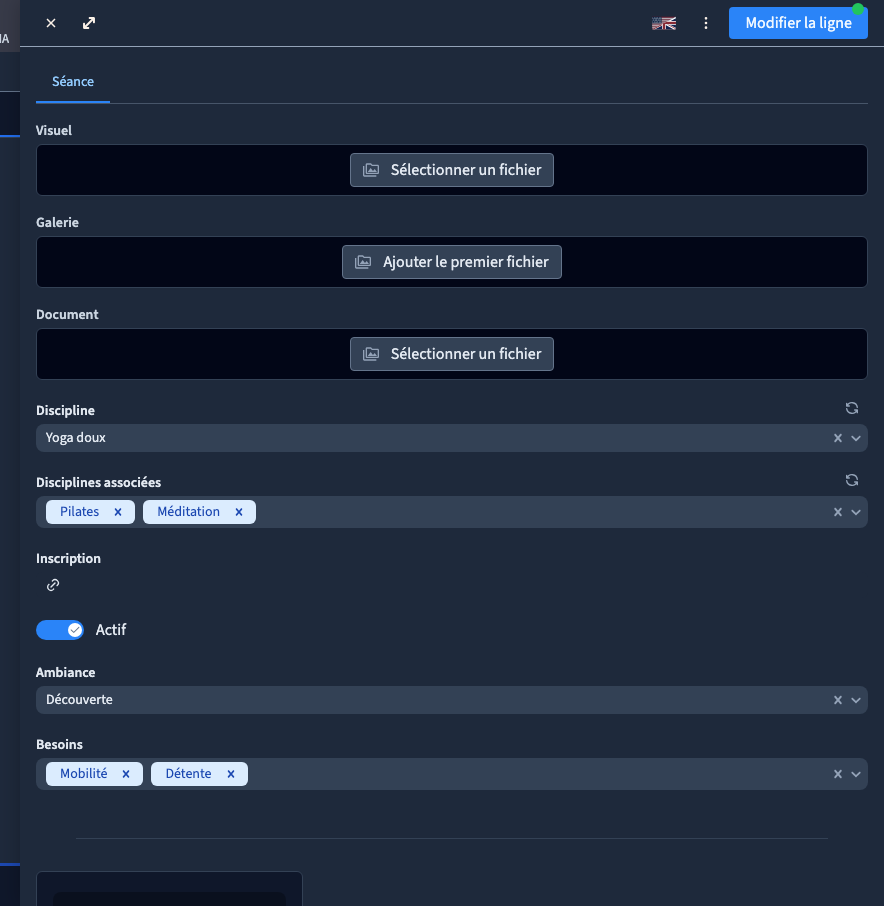Expand the Discipline dropdown chevron
Screen dimensions: 884x906
tap(856, 438)
